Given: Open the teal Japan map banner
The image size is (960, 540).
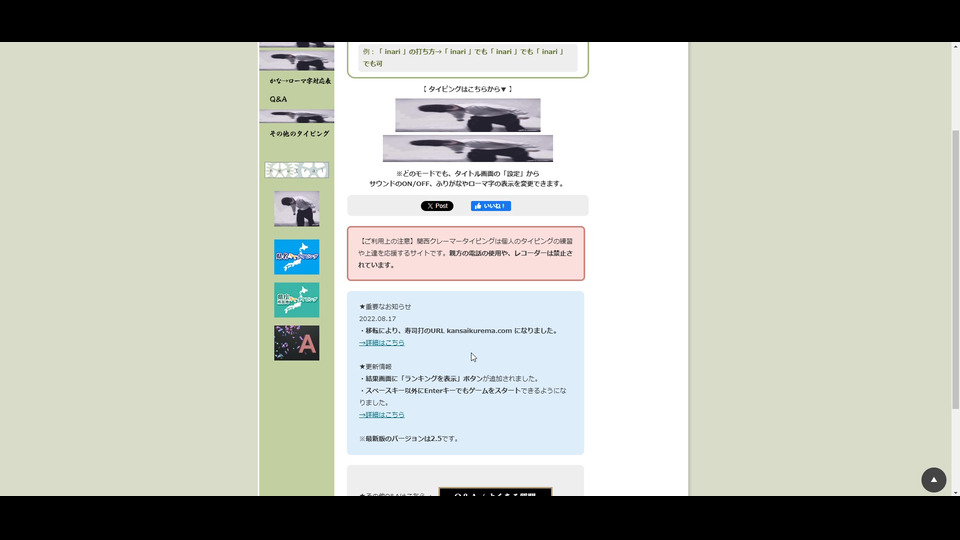Looking at the screenshot, I should pos(297,300).
